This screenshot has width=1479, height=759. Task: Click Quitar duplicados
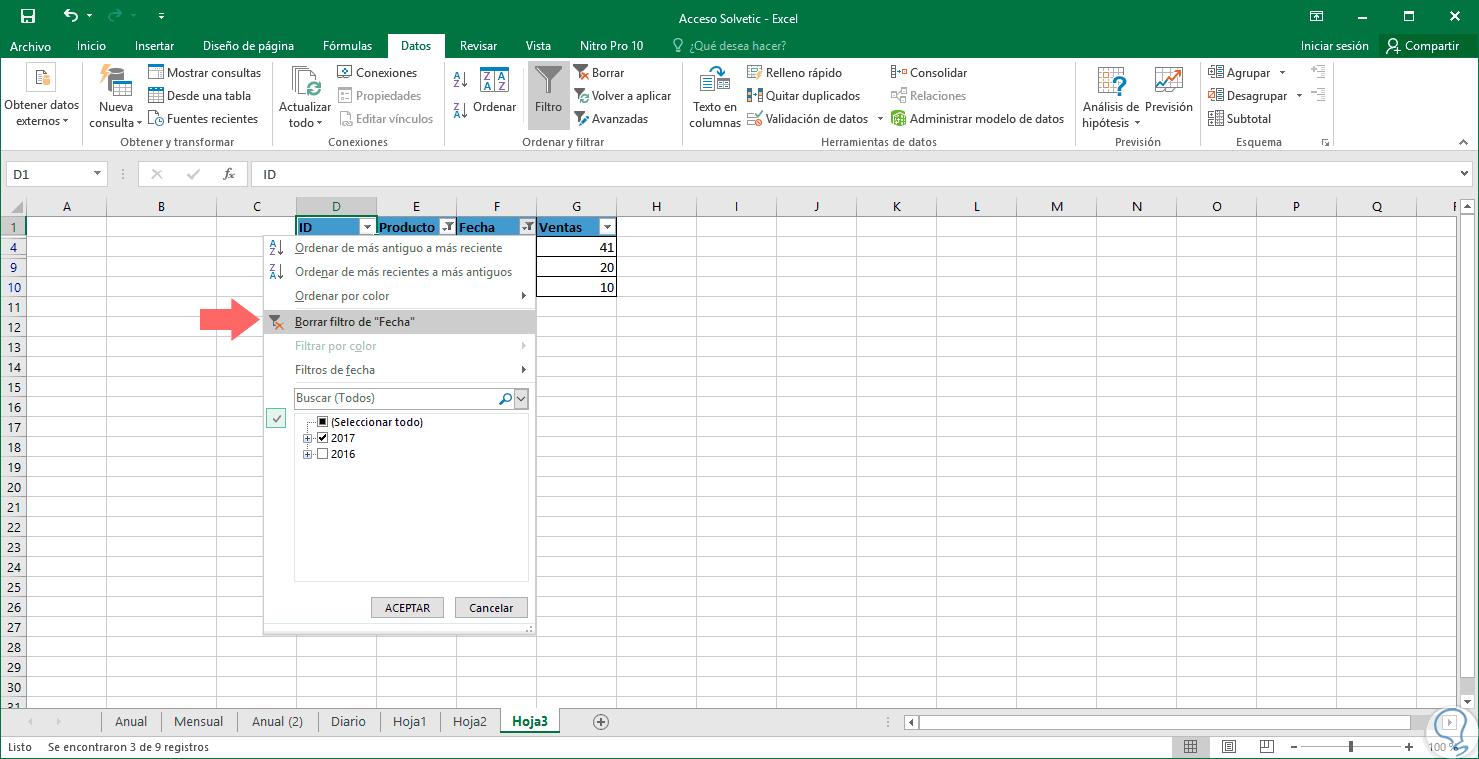(x=803, y=96)
